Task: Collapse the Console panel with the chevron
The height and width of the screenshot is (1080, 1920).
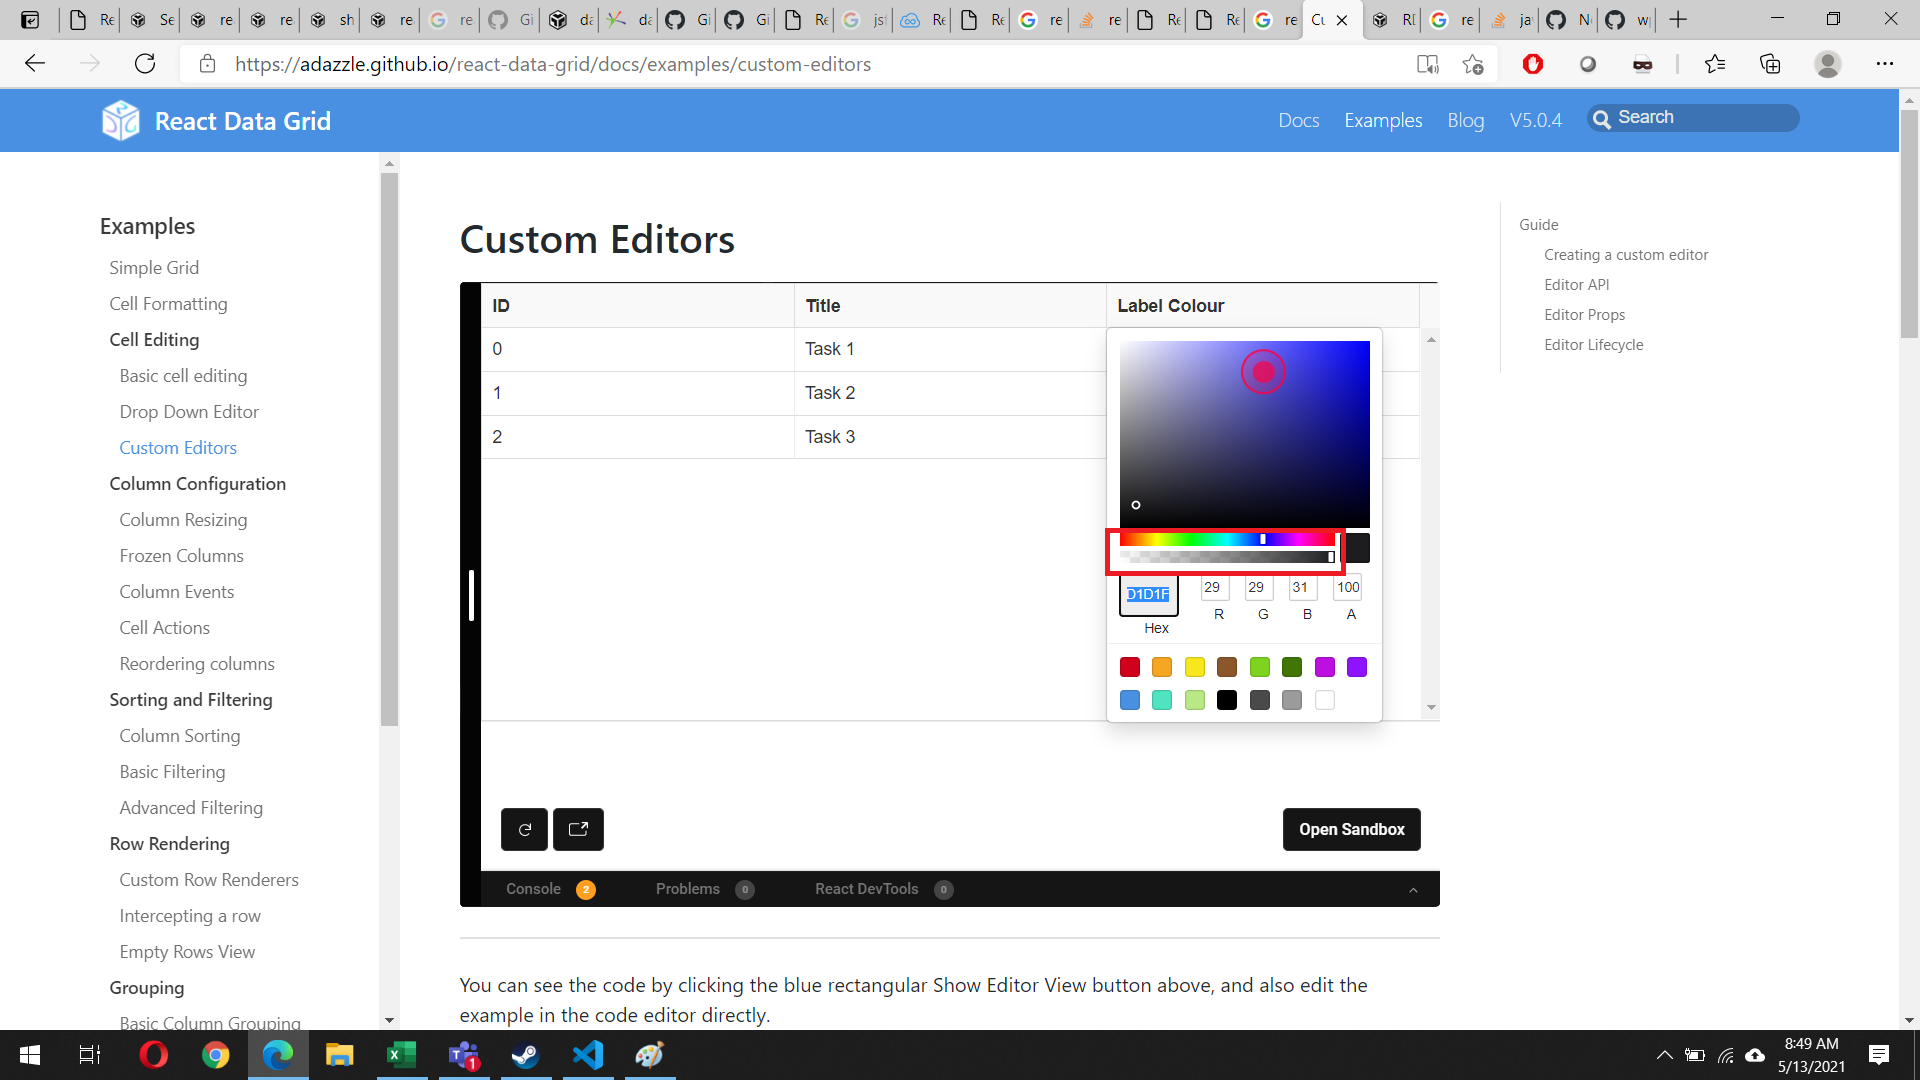Action: [1413, 889]
